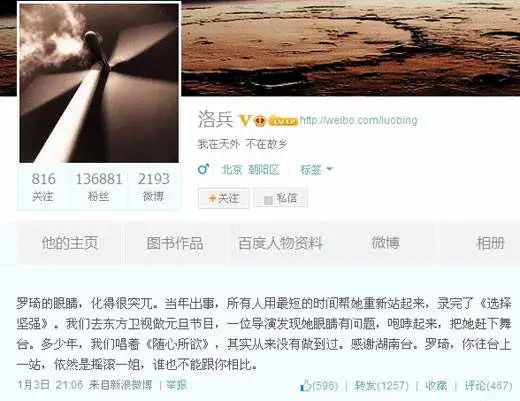The width and height of the screenshot is (520, 401).
Task: Click the orange V verified badge
Action: coord(245,120)
